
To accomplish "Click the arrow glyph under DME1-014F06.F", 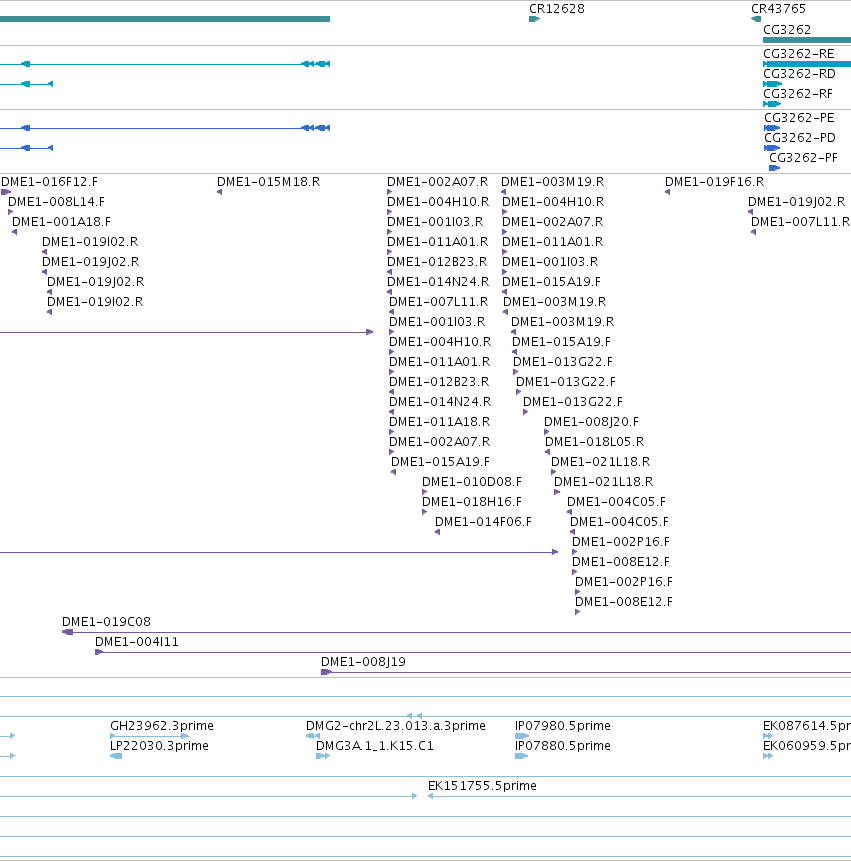I will pos(438,532).
